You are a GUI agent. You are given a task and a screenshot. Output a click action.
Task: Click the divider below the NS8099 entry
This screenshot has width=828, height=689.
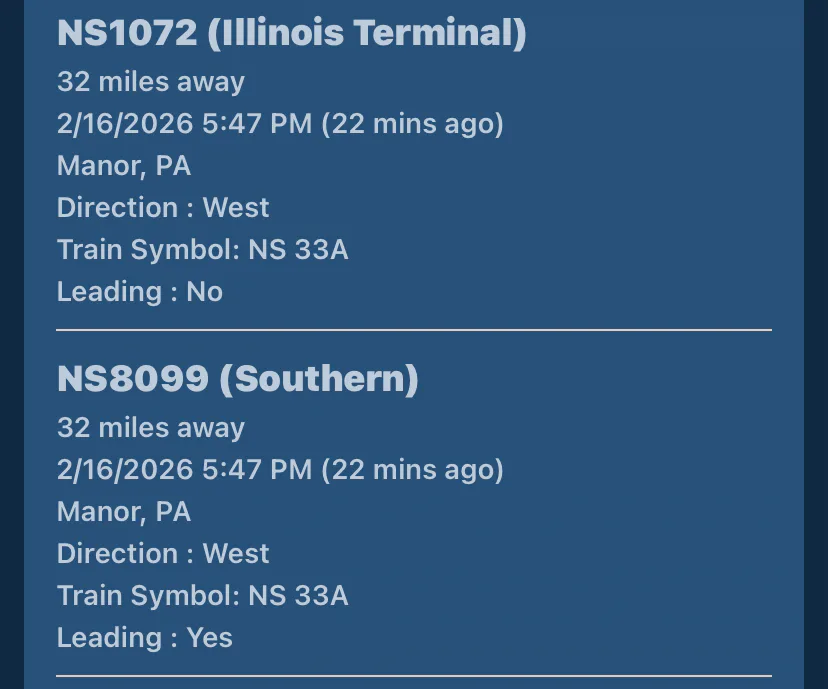coord(414,675)
